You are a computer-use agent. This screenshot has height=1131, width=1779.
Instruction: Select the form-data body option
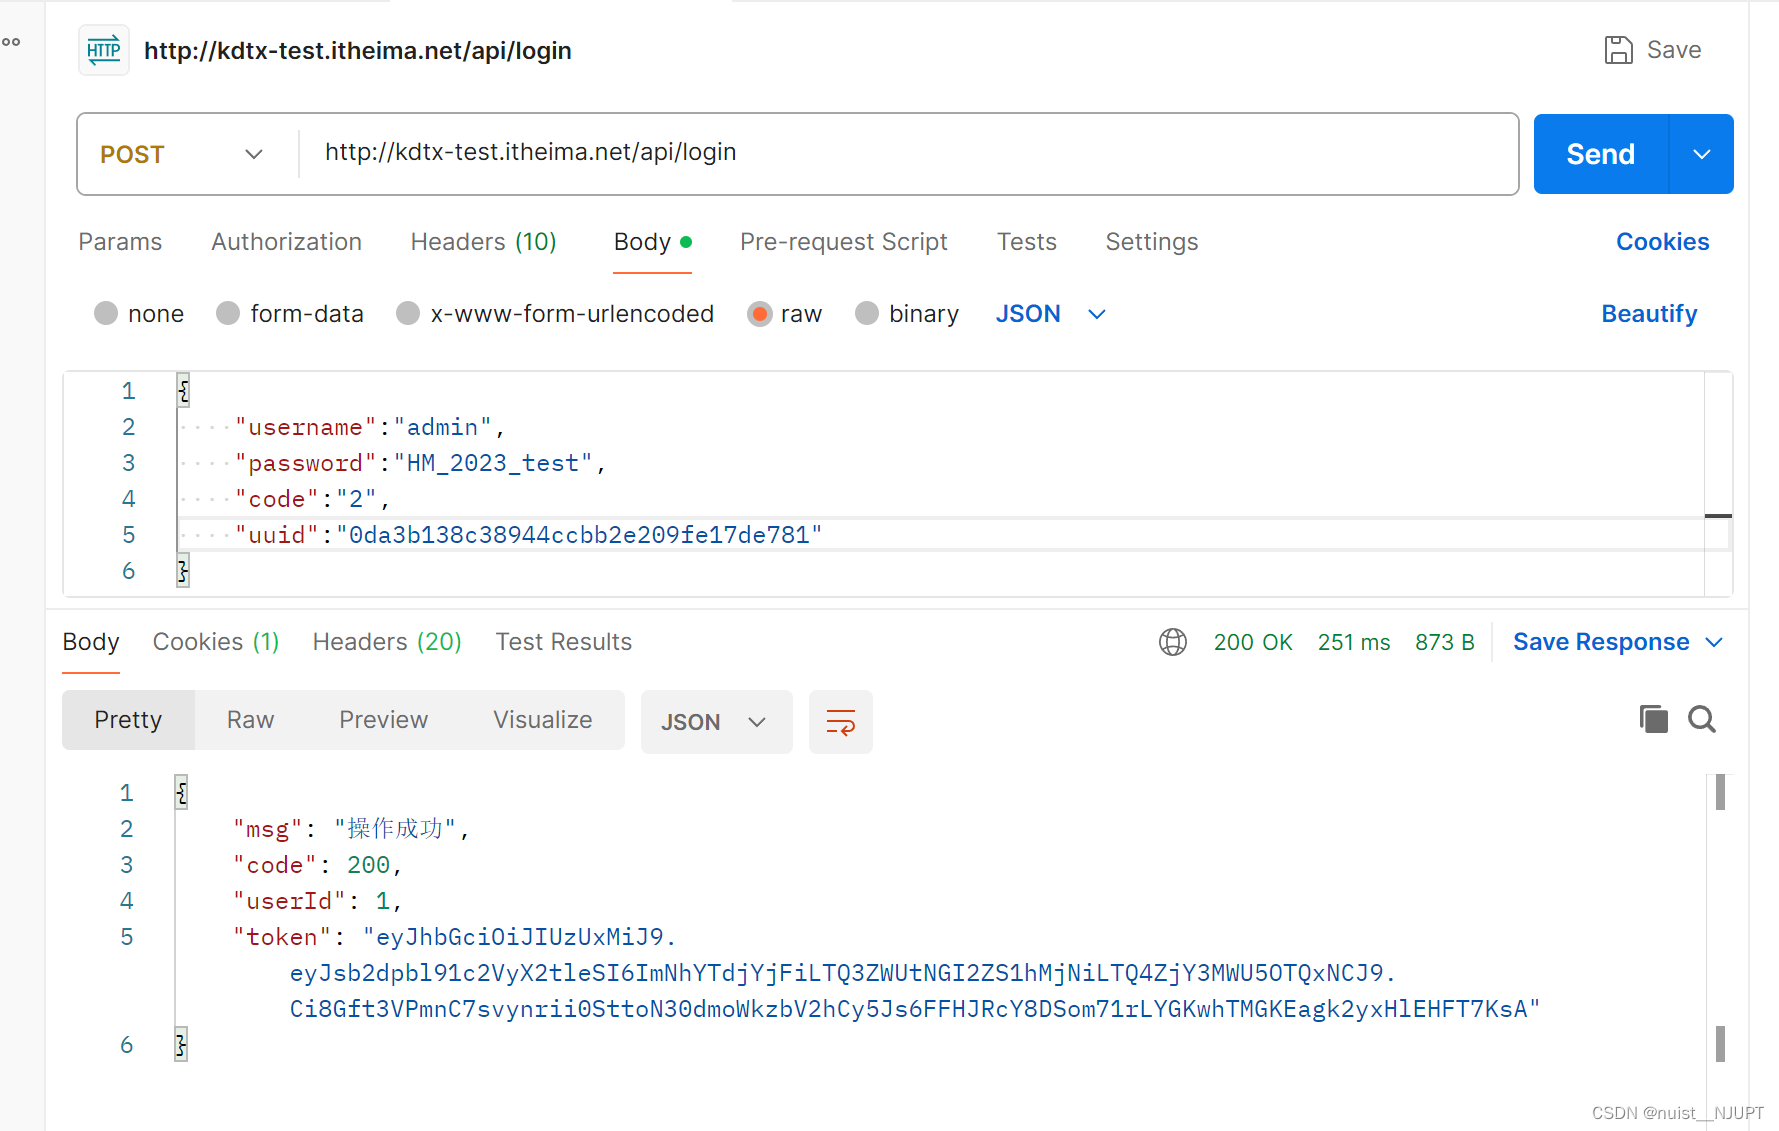coord(228,314)
